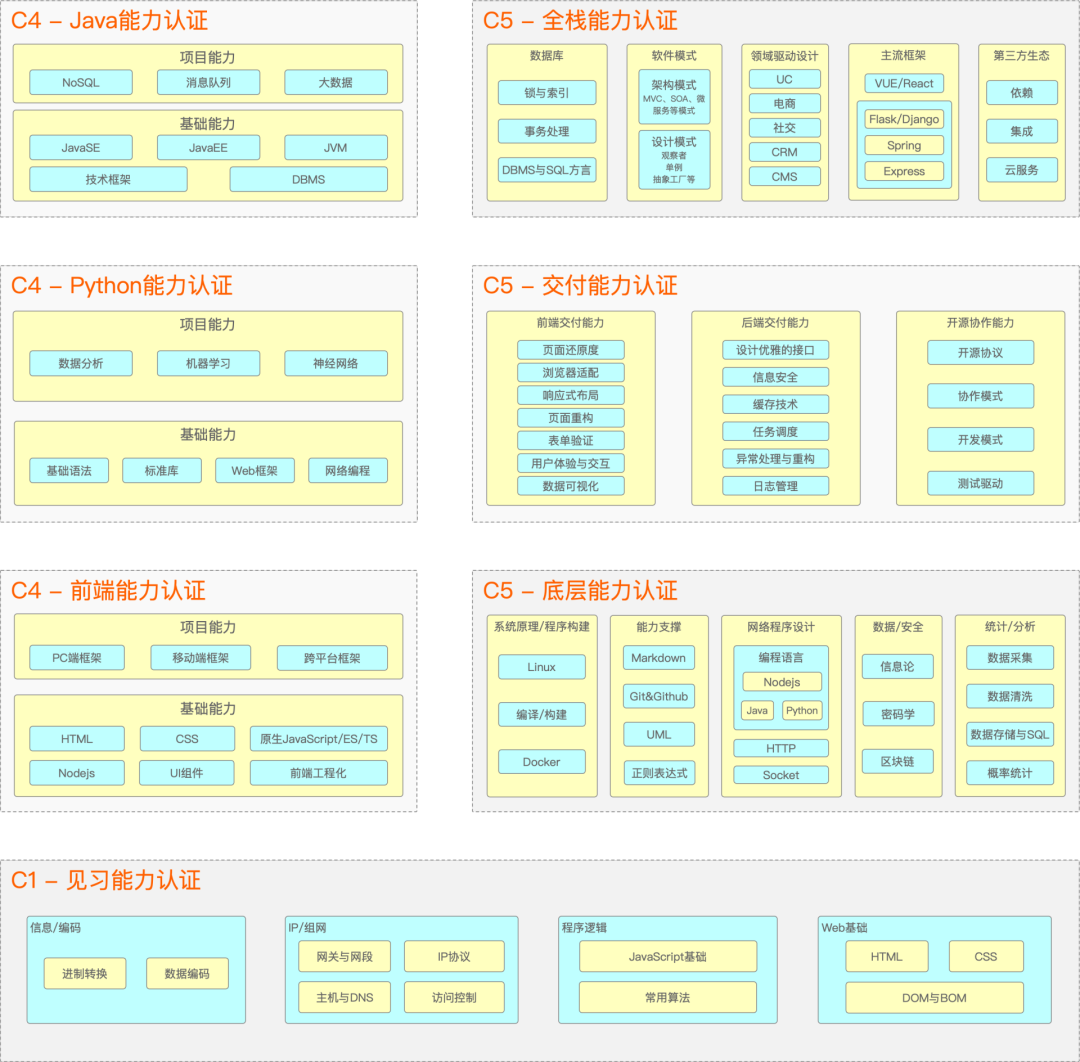1080x1062 pixels.
Task: Click the 正则表达式 box
Action: pyautogui.click(x=658, y=773)
